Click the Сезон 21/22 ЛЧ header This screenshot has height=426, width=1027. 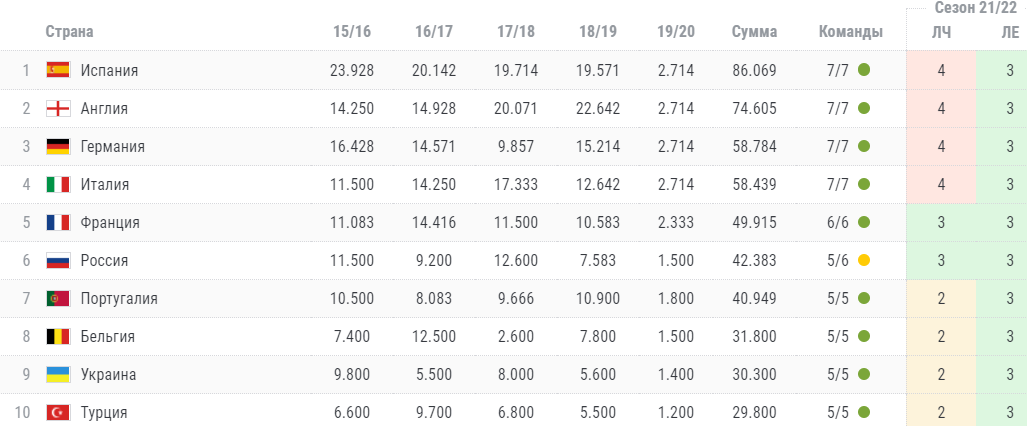pyautogui.click(x=941, y=32)
